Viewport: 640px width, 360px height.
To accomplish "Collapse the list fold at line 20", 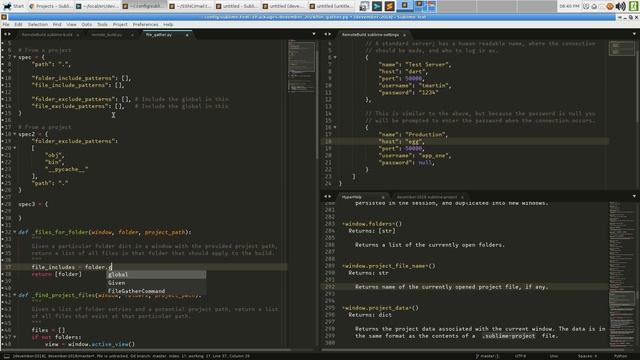I will [x=15, y=148].
